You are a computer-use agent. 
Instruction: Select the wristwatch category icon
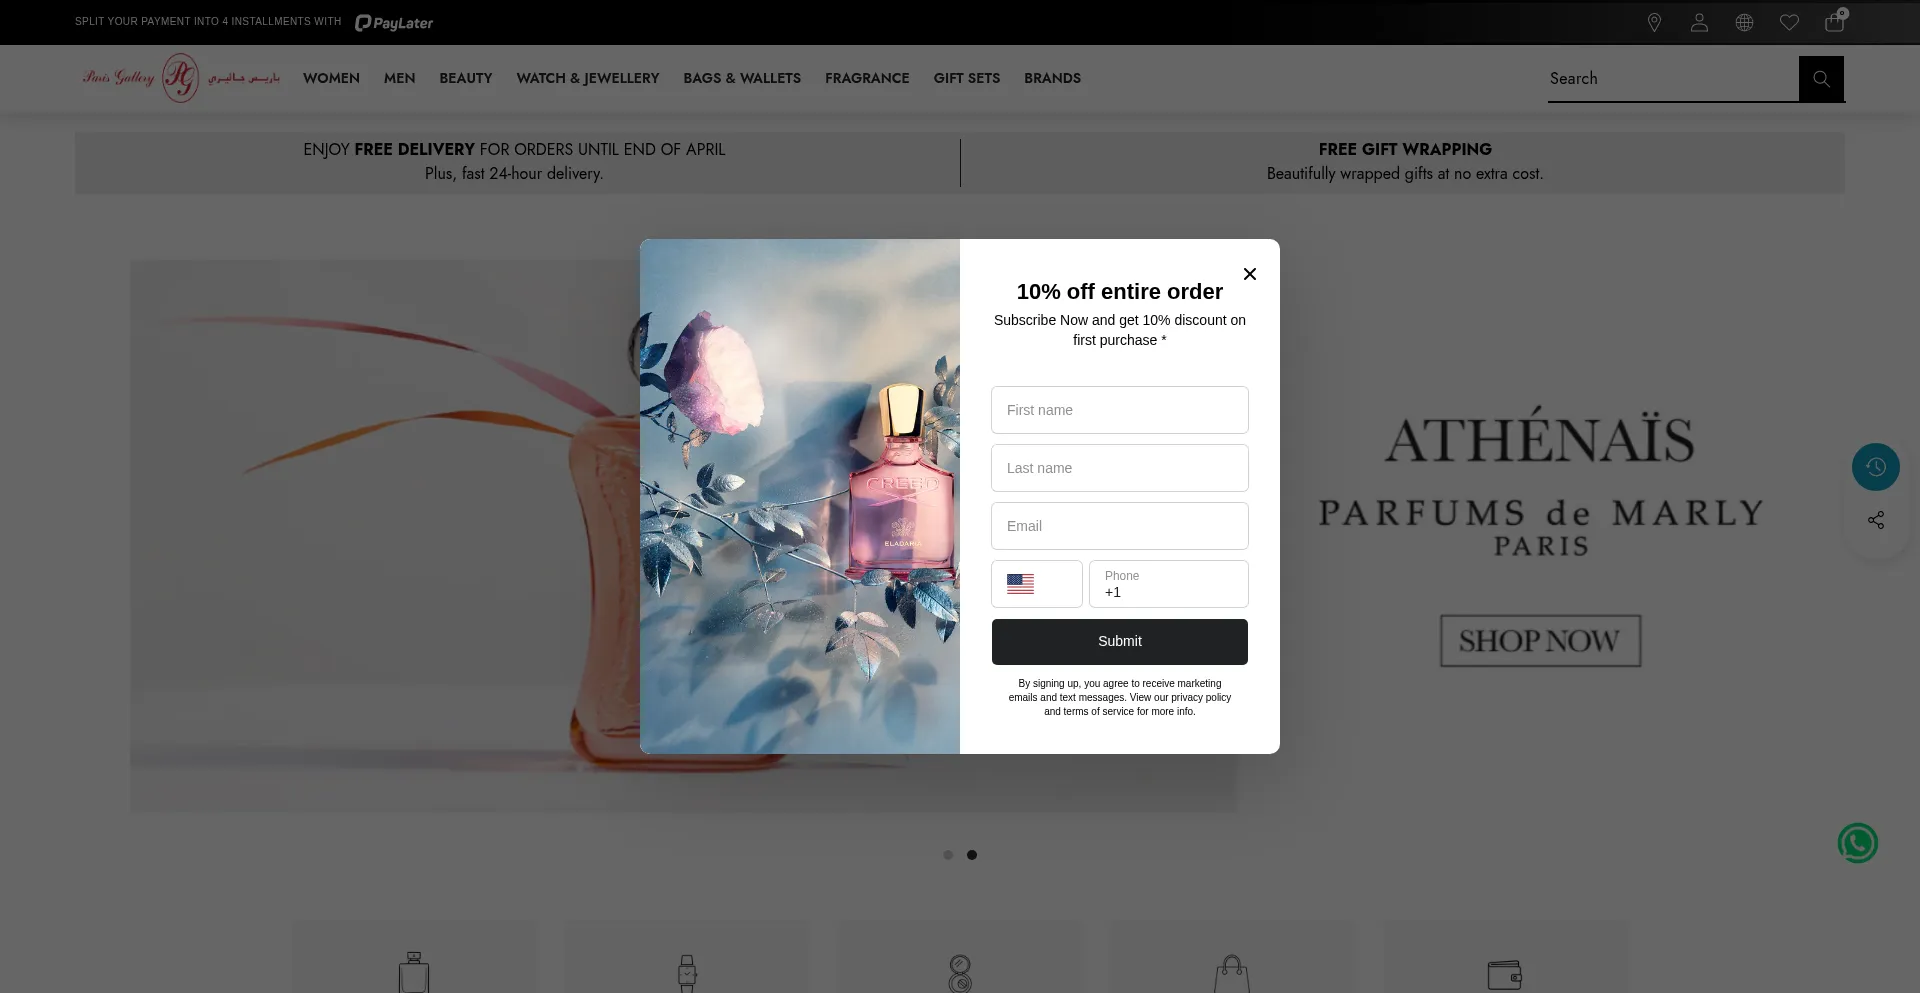coord(687,972)
